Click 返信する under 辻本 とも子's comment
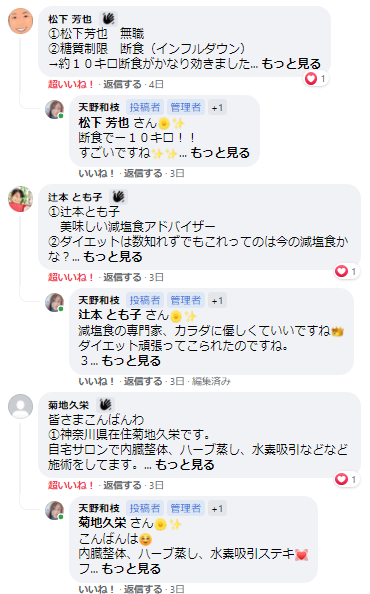The image size is (370, 594). pos(122,277)
